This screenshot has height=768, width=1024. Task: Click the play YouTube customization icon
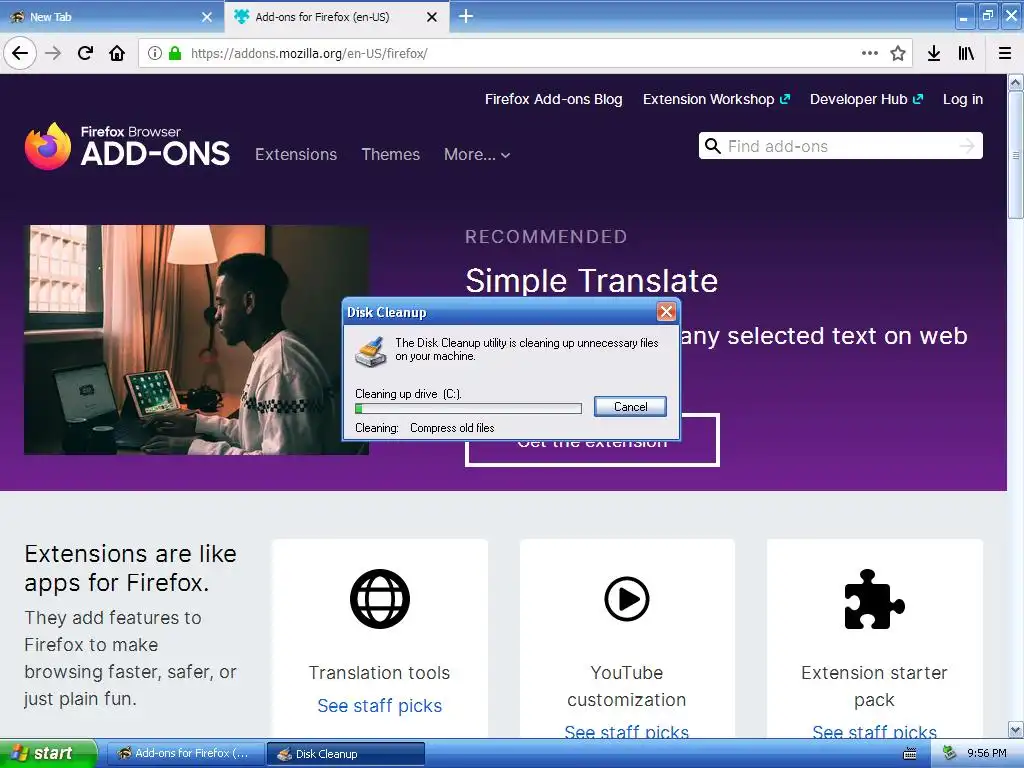pos(626,599)
